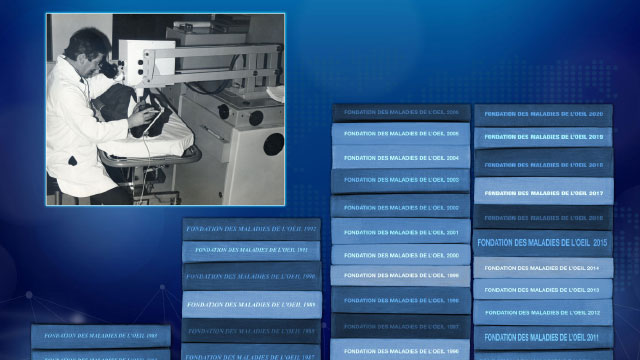The width and height of the screenshot is (640, 360).
Task: Select the 1991 italic volume
Action: 251,251
